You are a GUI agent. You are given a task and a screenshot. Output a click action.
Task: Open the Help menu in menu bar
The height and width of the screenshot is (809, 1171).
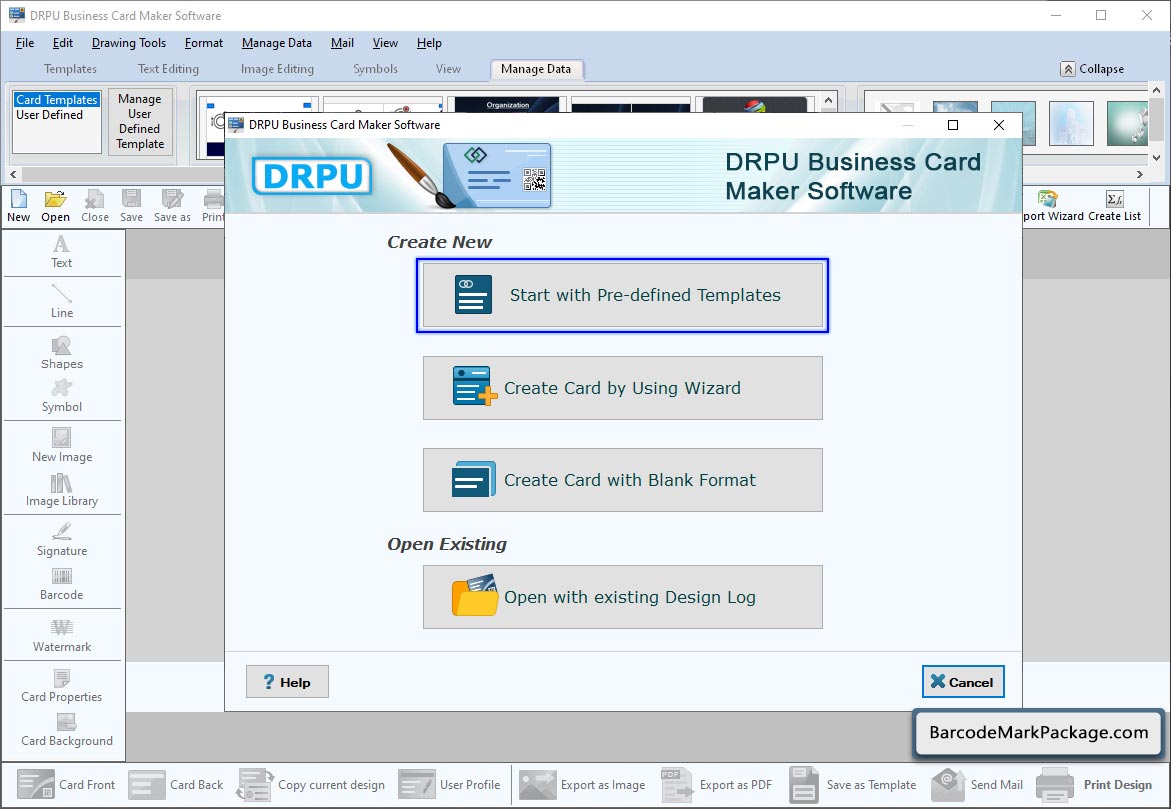429,43
